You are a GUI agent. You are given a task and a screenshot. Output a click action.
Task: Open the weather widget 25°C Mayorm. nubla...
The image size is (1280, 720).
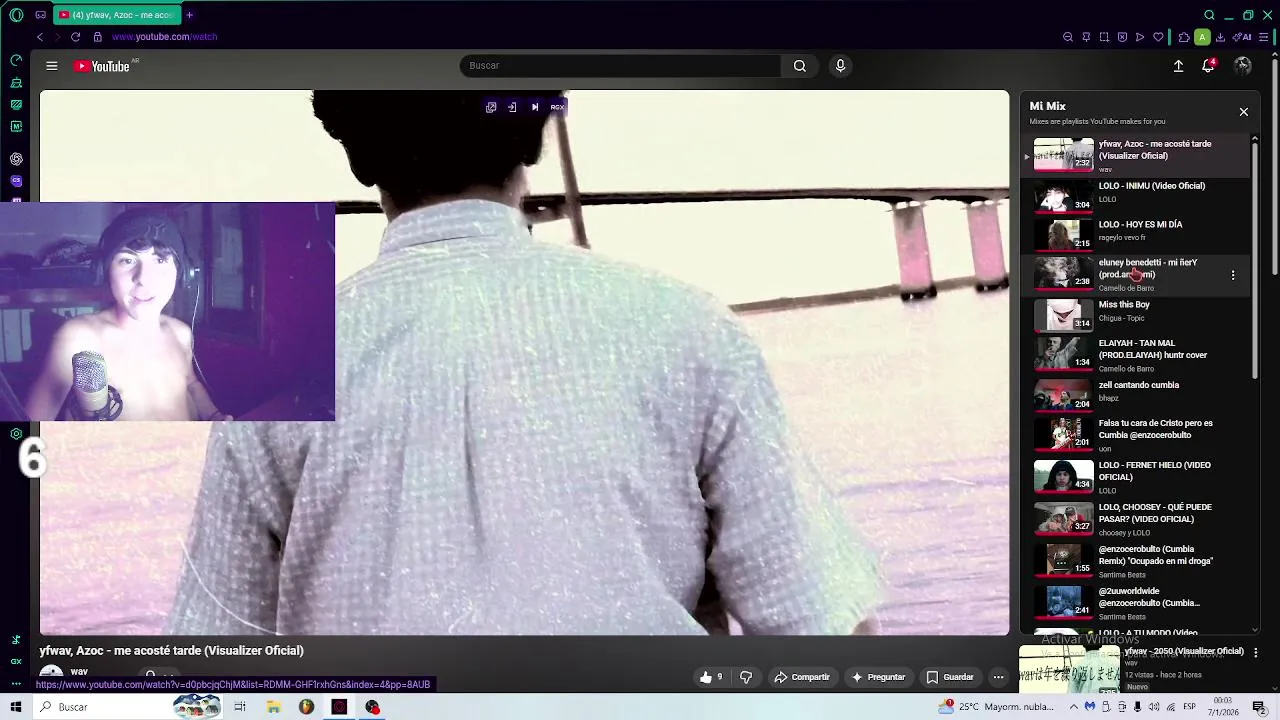(996, 707)
